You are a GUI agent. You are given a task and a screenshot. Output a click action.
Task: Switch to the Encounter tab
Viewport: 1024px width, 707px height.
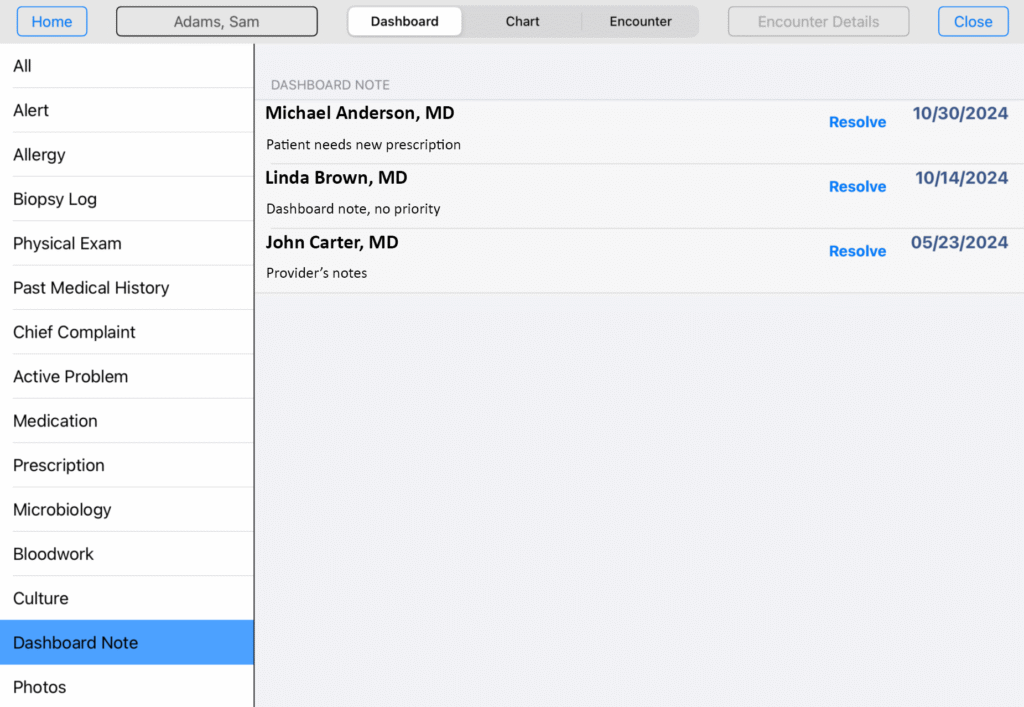tap(640, 21)
